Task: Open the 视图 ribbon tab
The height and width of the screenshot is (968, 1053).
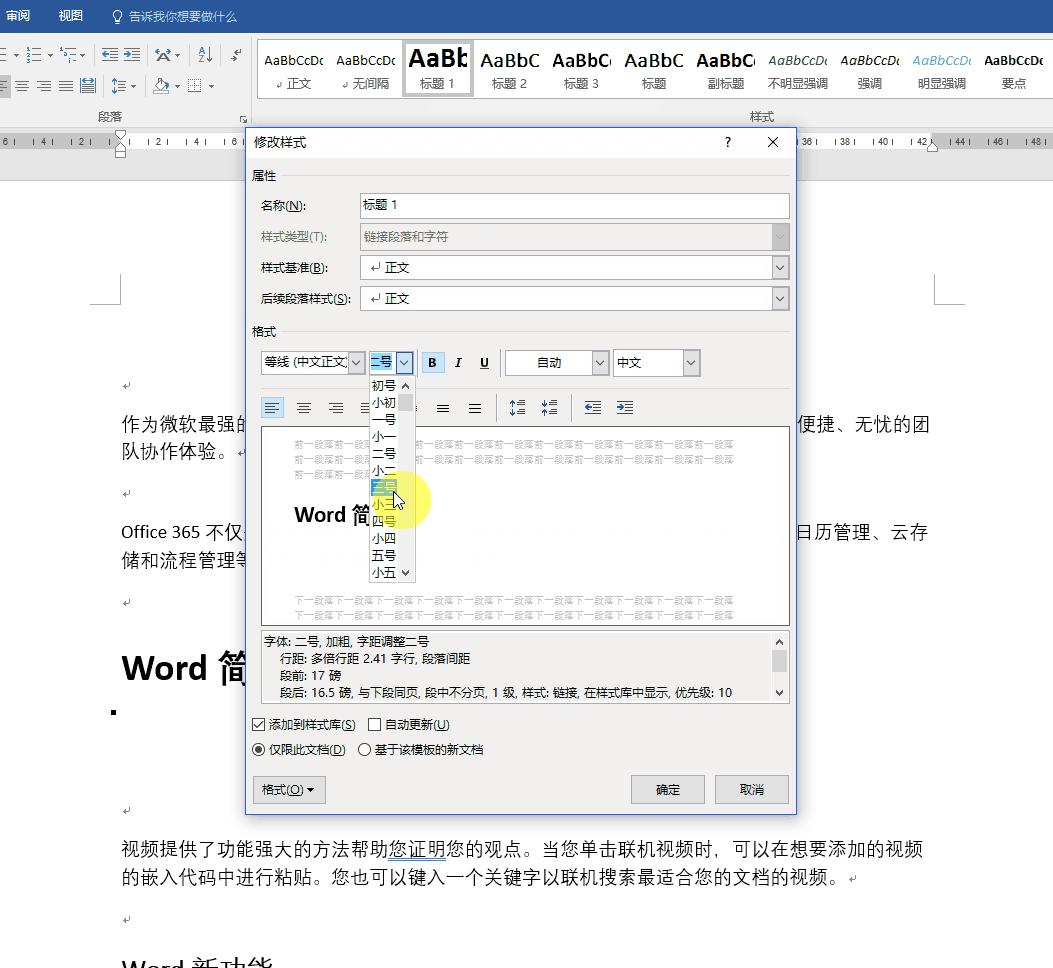Action: coord(69,15)
